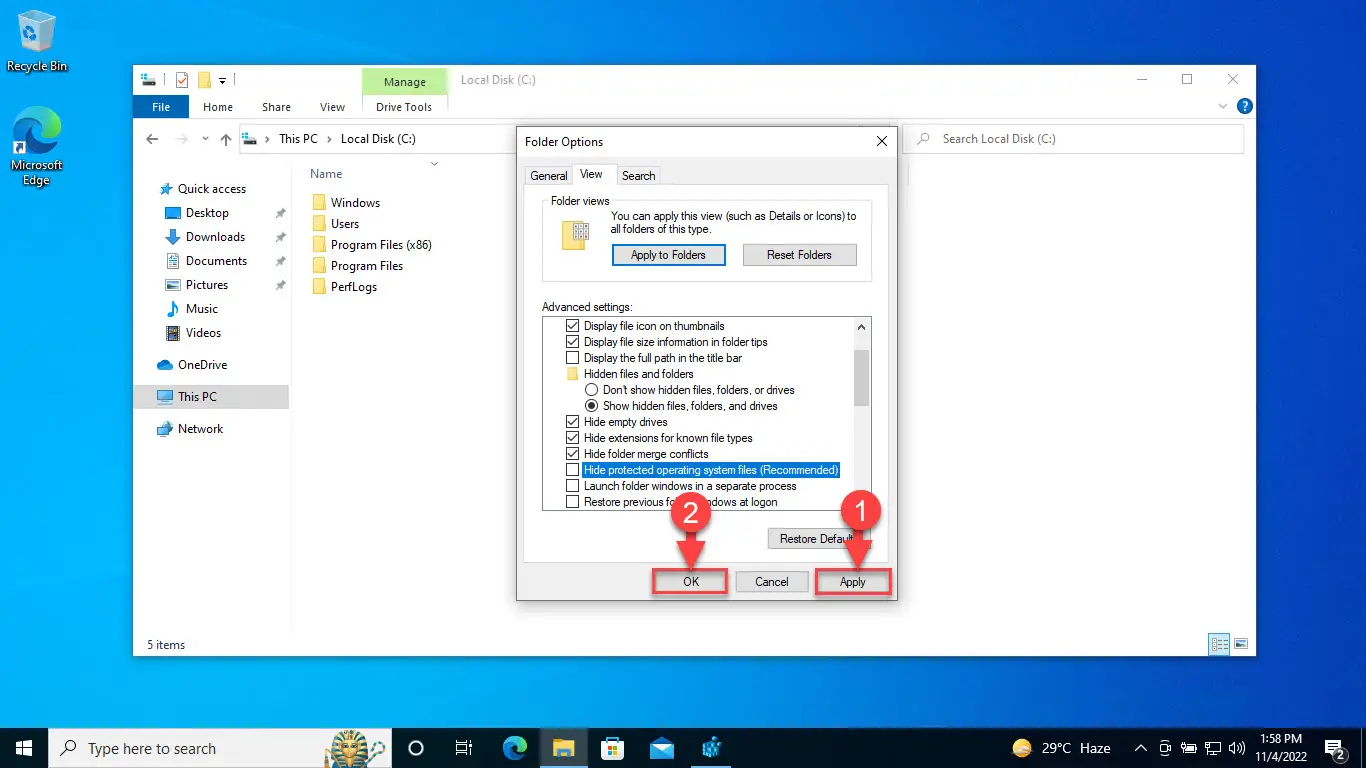Image resolution: width=1366 pixels, height=768 pixels.
Task: Select Music in the navigation pane
Action: [202, 309]
